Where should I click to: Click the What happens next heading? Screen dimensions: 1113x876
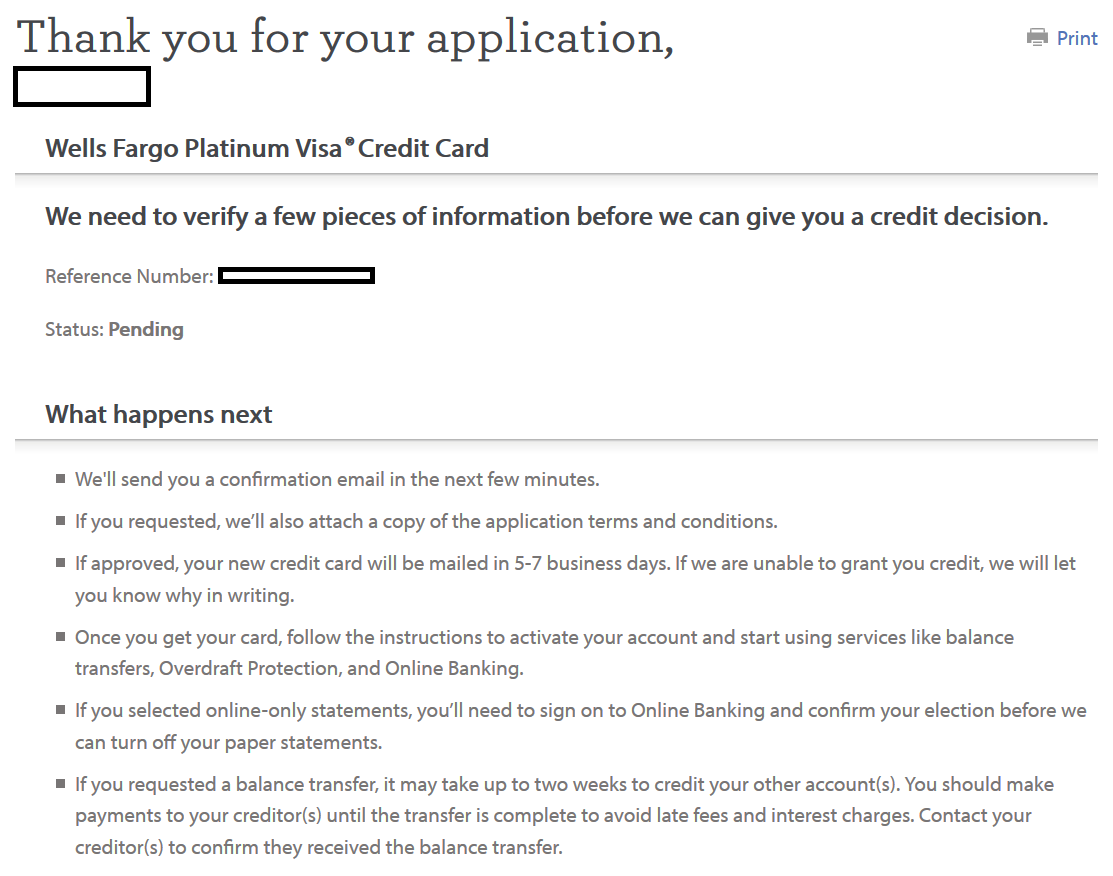tap(158, 414)
